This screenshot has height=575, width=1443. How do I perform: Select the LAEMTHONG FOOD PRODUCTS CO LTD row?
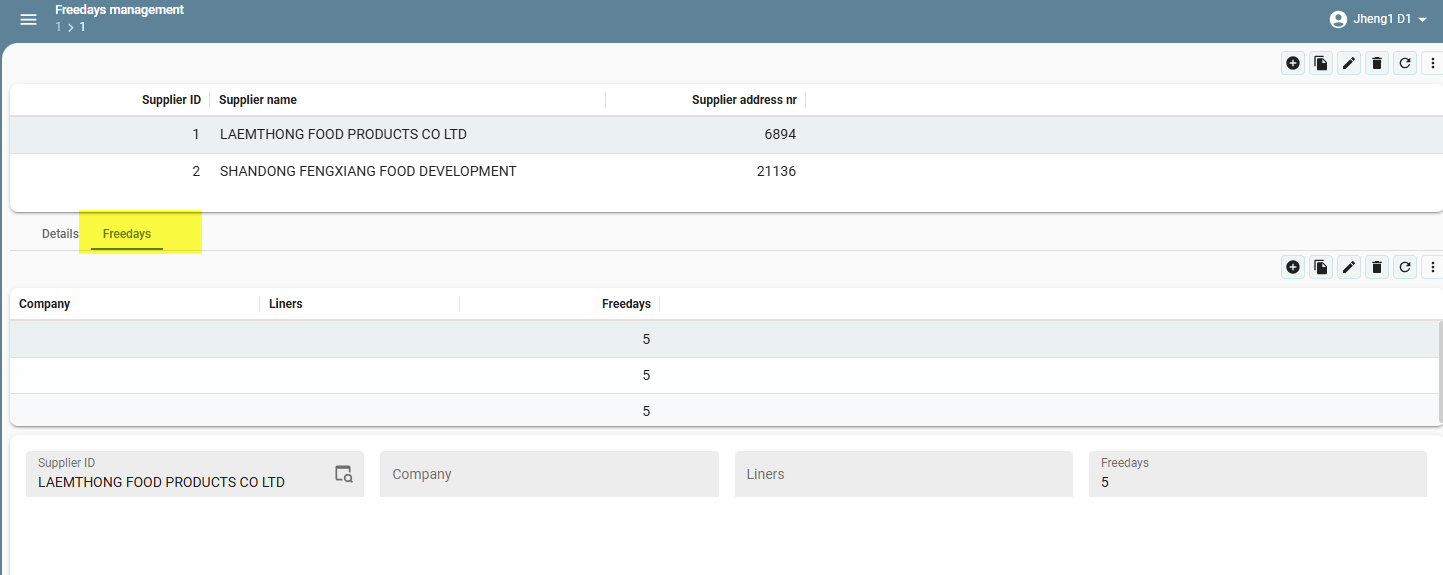click(726, 134)
